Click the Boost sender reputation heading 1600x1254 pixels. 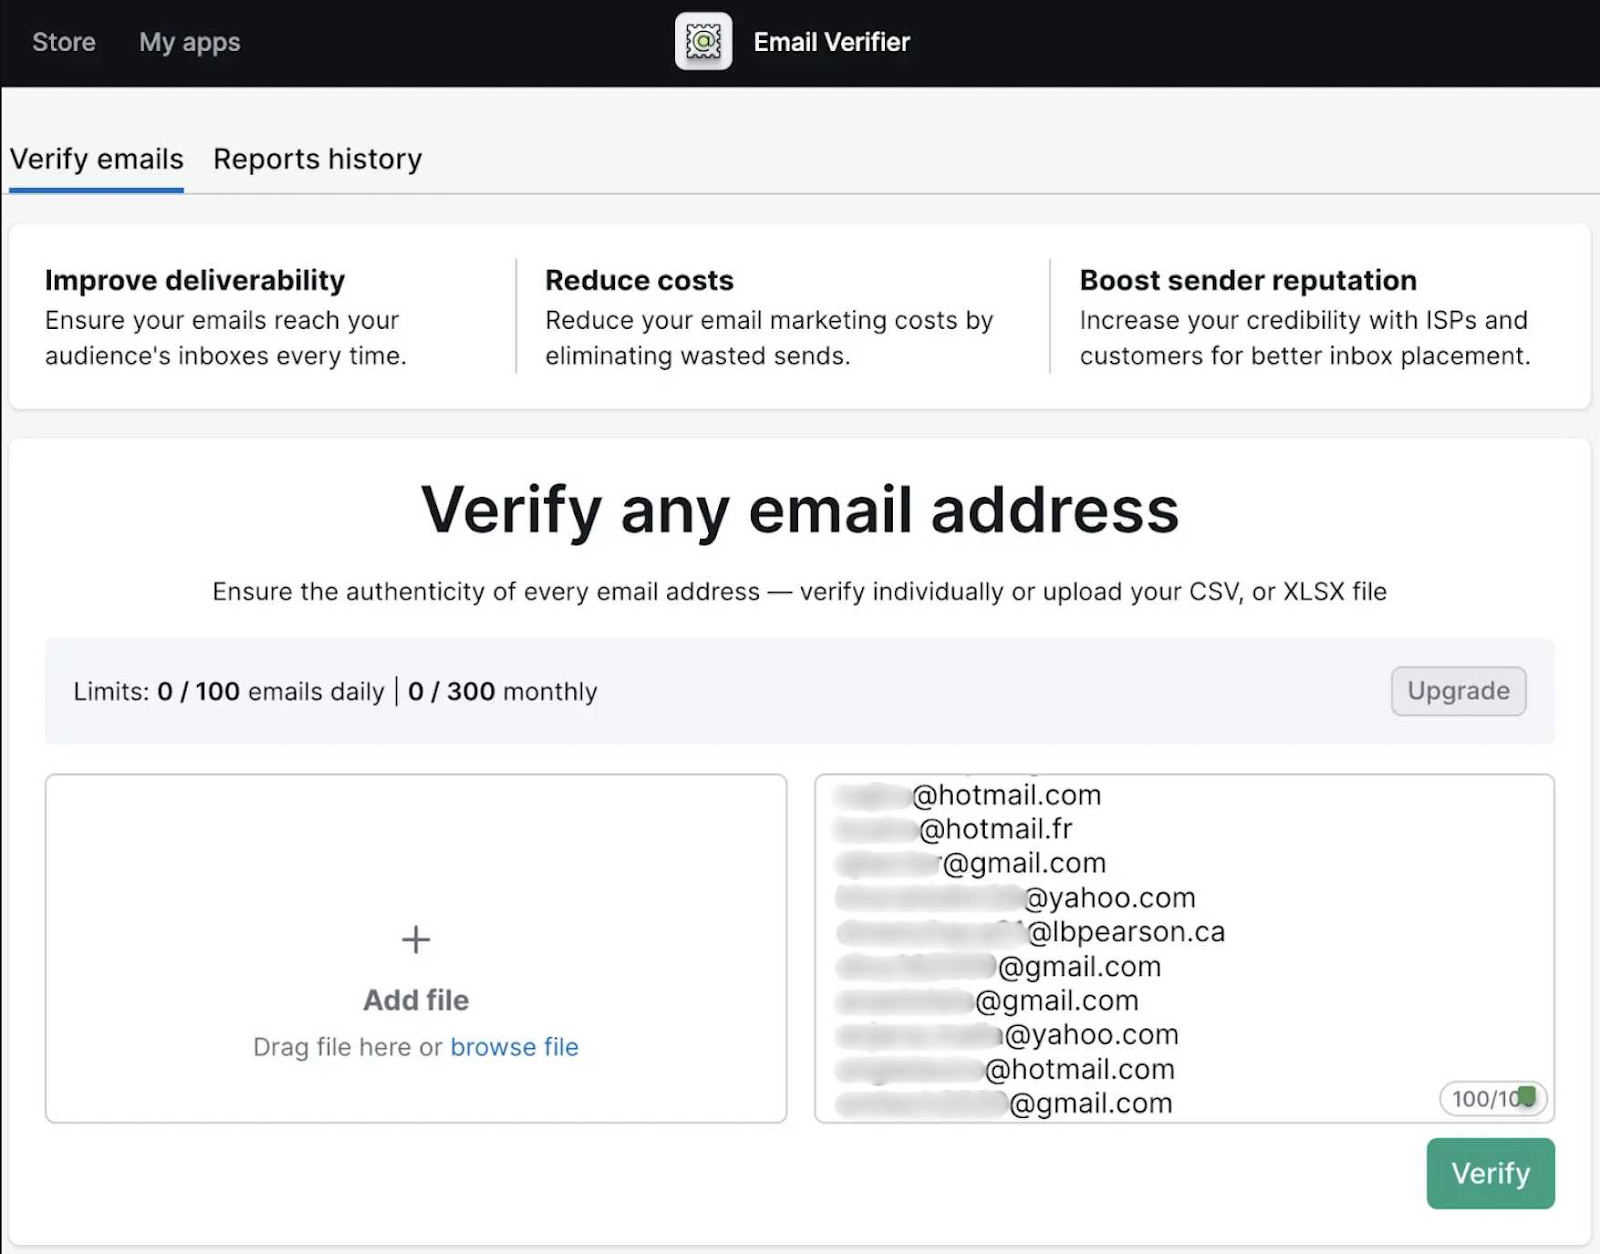1247,280
